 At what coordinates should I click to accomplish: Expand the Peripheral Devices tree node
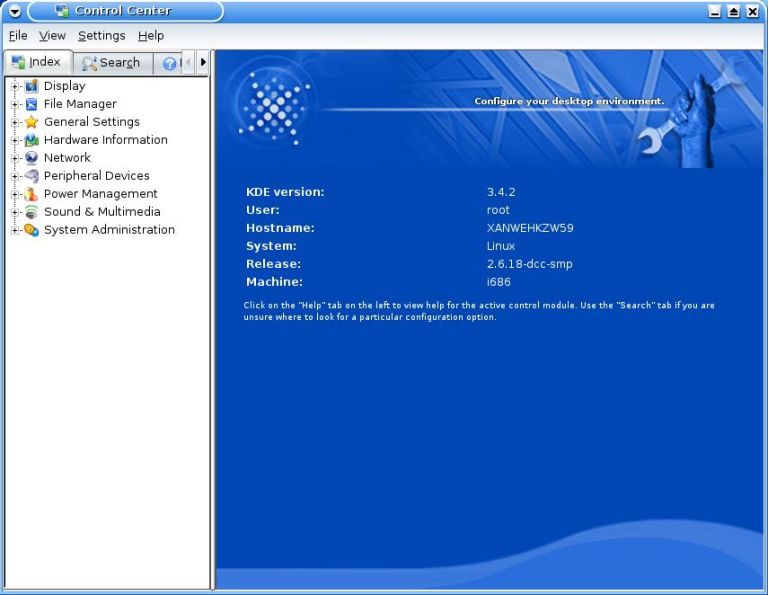coord(15,176)
